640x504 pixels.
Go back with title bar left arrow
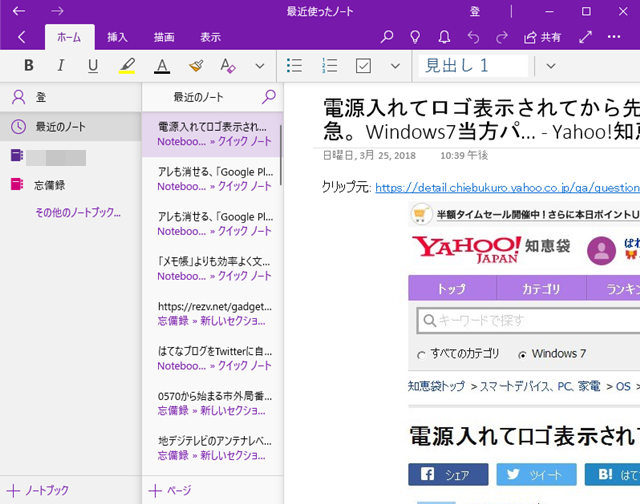pyautogui.click(x=19, y=11)
